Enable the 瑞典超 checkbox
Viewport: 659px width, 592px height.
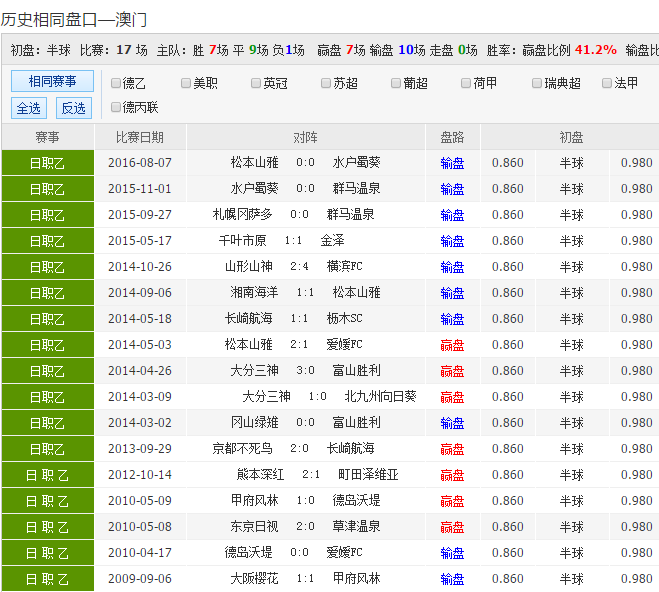[537, 83]
